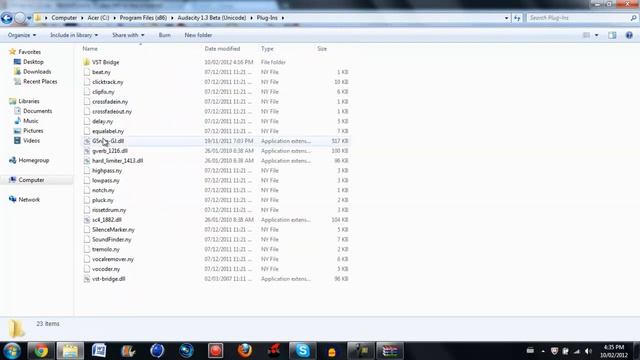Screen dimensions: 640x360
Task: Select the beat.ny file
Action: [101, 72]
